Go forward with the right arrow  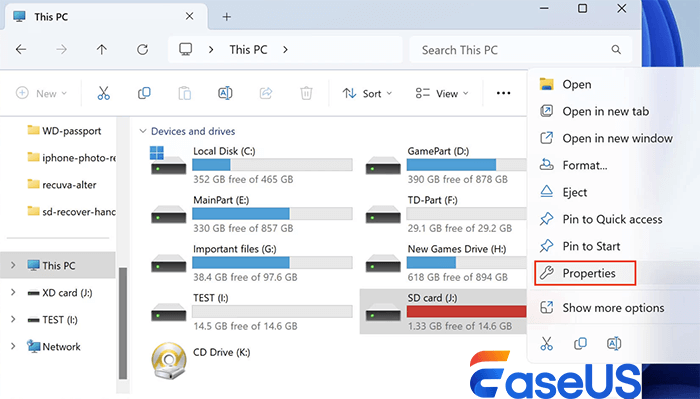click(62, 50)
